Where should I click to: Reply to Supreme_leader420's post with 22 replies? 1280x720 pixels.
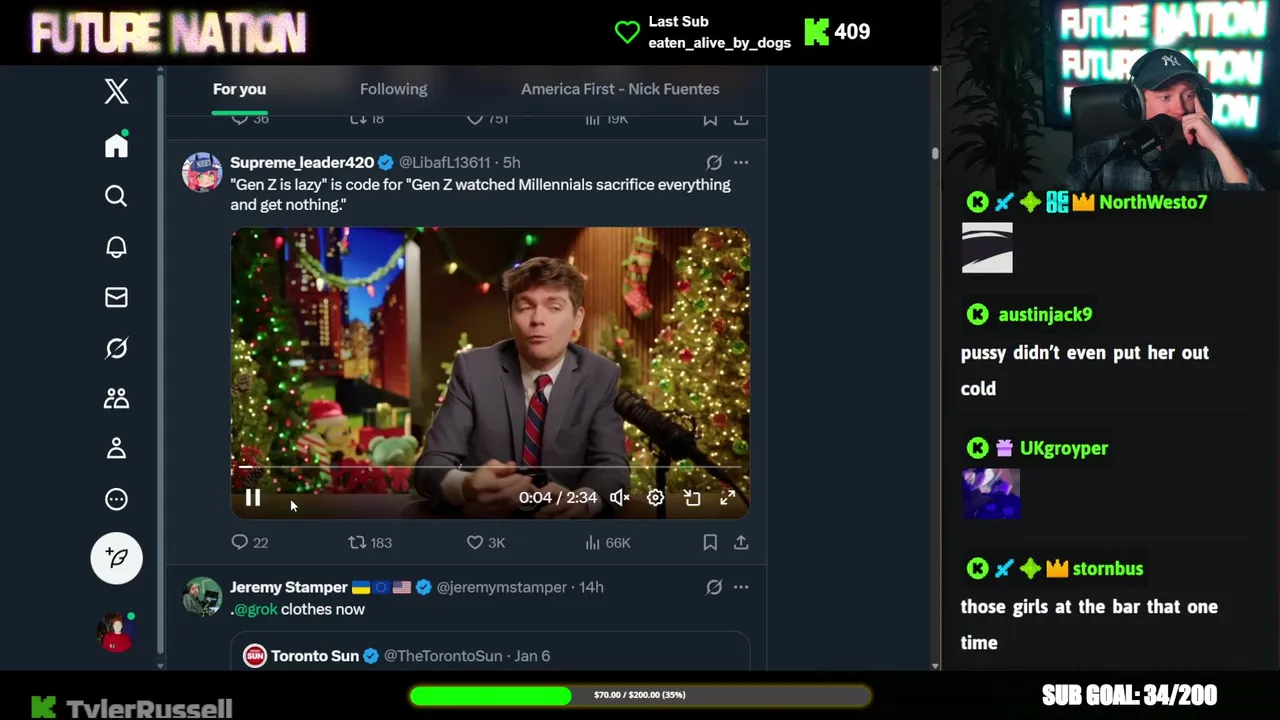coord(250,542)
